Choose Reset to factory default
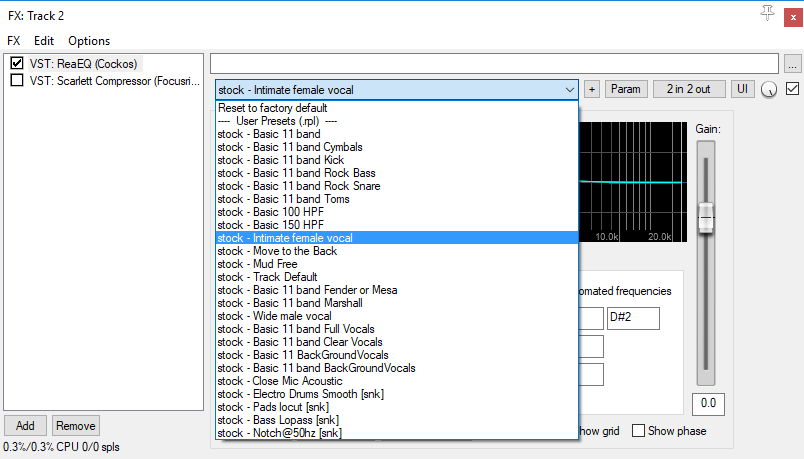Image resolution: width=804 pixels, height=459 pixels. pos(397,108)
